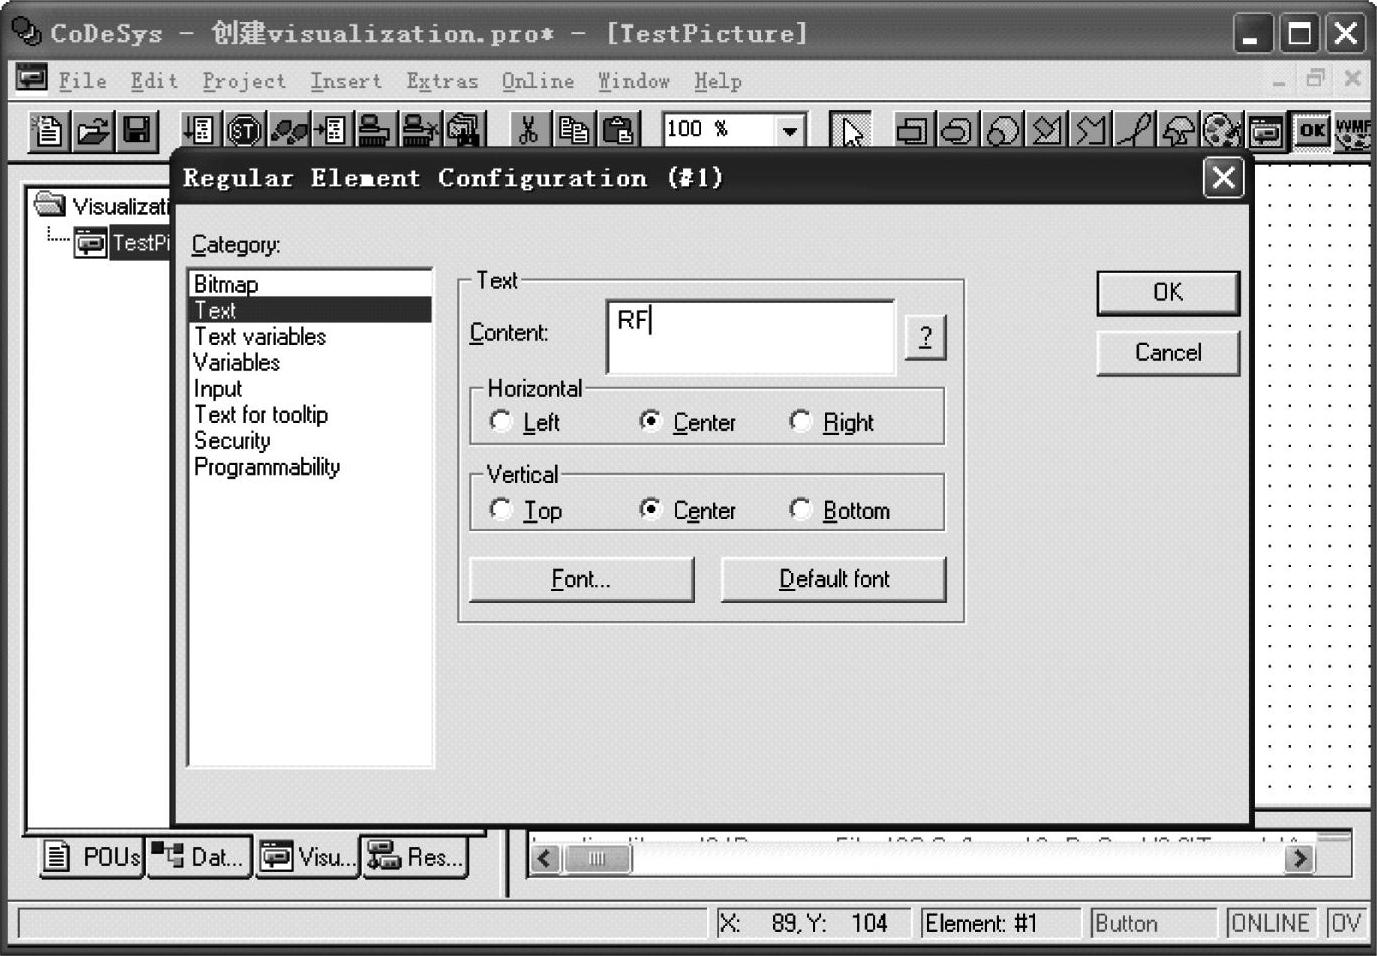This screenshot has height=956, width=1377.
Task: Select the Rounded rectangle tool
Action: [x=956, y=131]
